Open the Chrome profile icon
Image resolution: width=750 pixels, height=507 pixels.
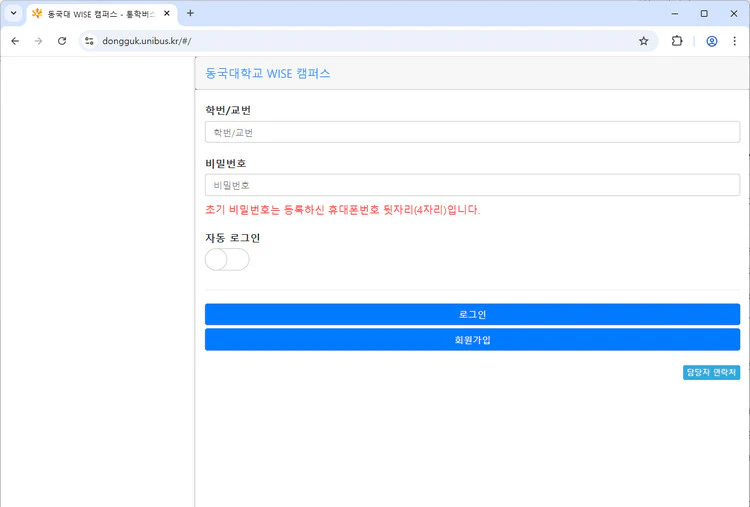coord(712,41)
